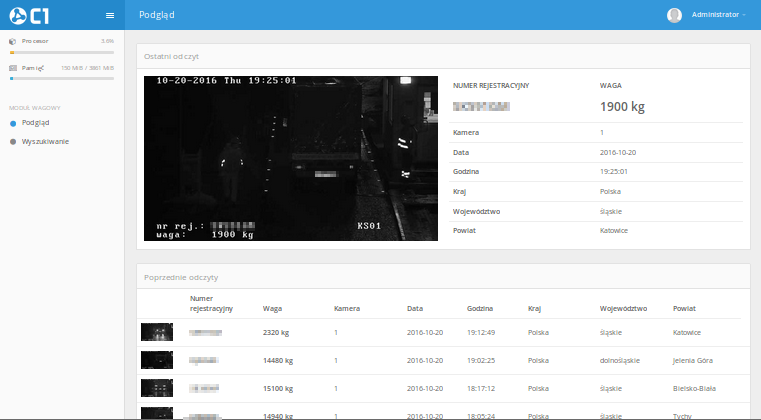The width and height of the screenshot is (761, 420).
Task: Click the Bielsko-Biała county cell
Action: click(x=694, y=388)
